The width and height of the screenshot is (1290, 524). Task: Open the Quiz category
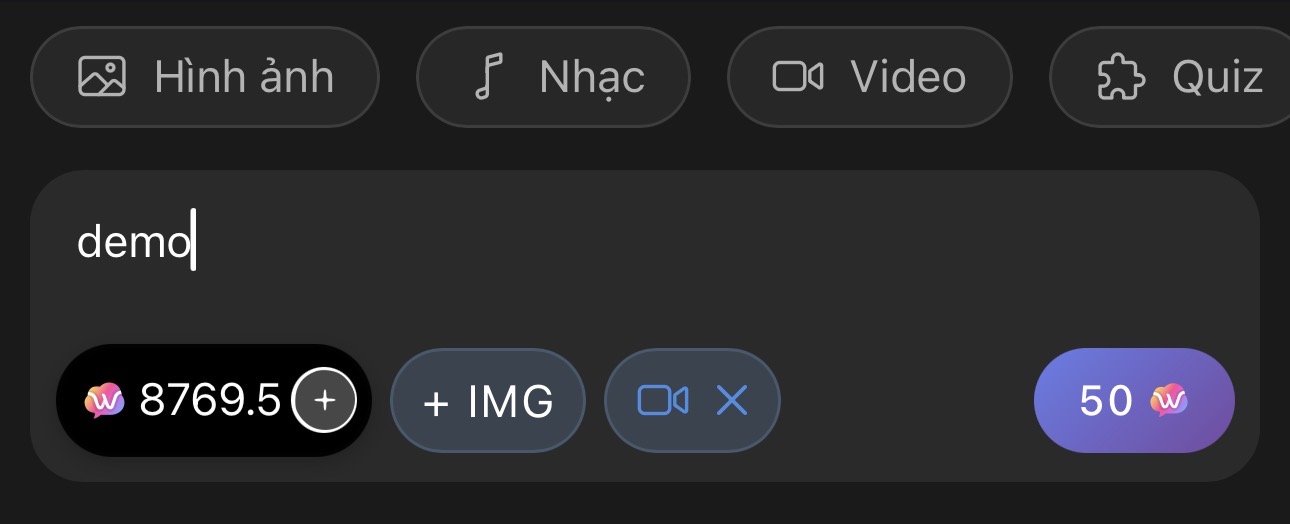(1217, 77)
